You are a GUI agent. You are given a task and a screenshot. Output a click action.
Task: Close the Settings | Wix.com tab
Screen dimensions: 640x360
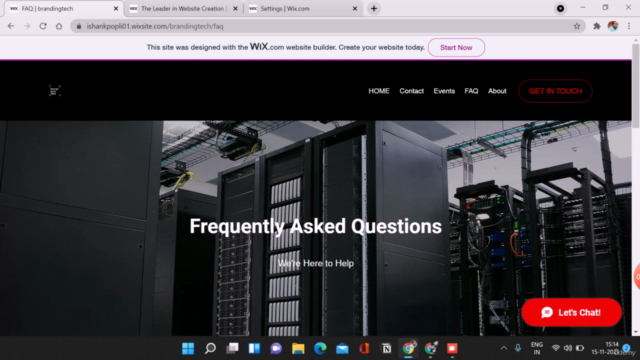[x=355, y=9]
